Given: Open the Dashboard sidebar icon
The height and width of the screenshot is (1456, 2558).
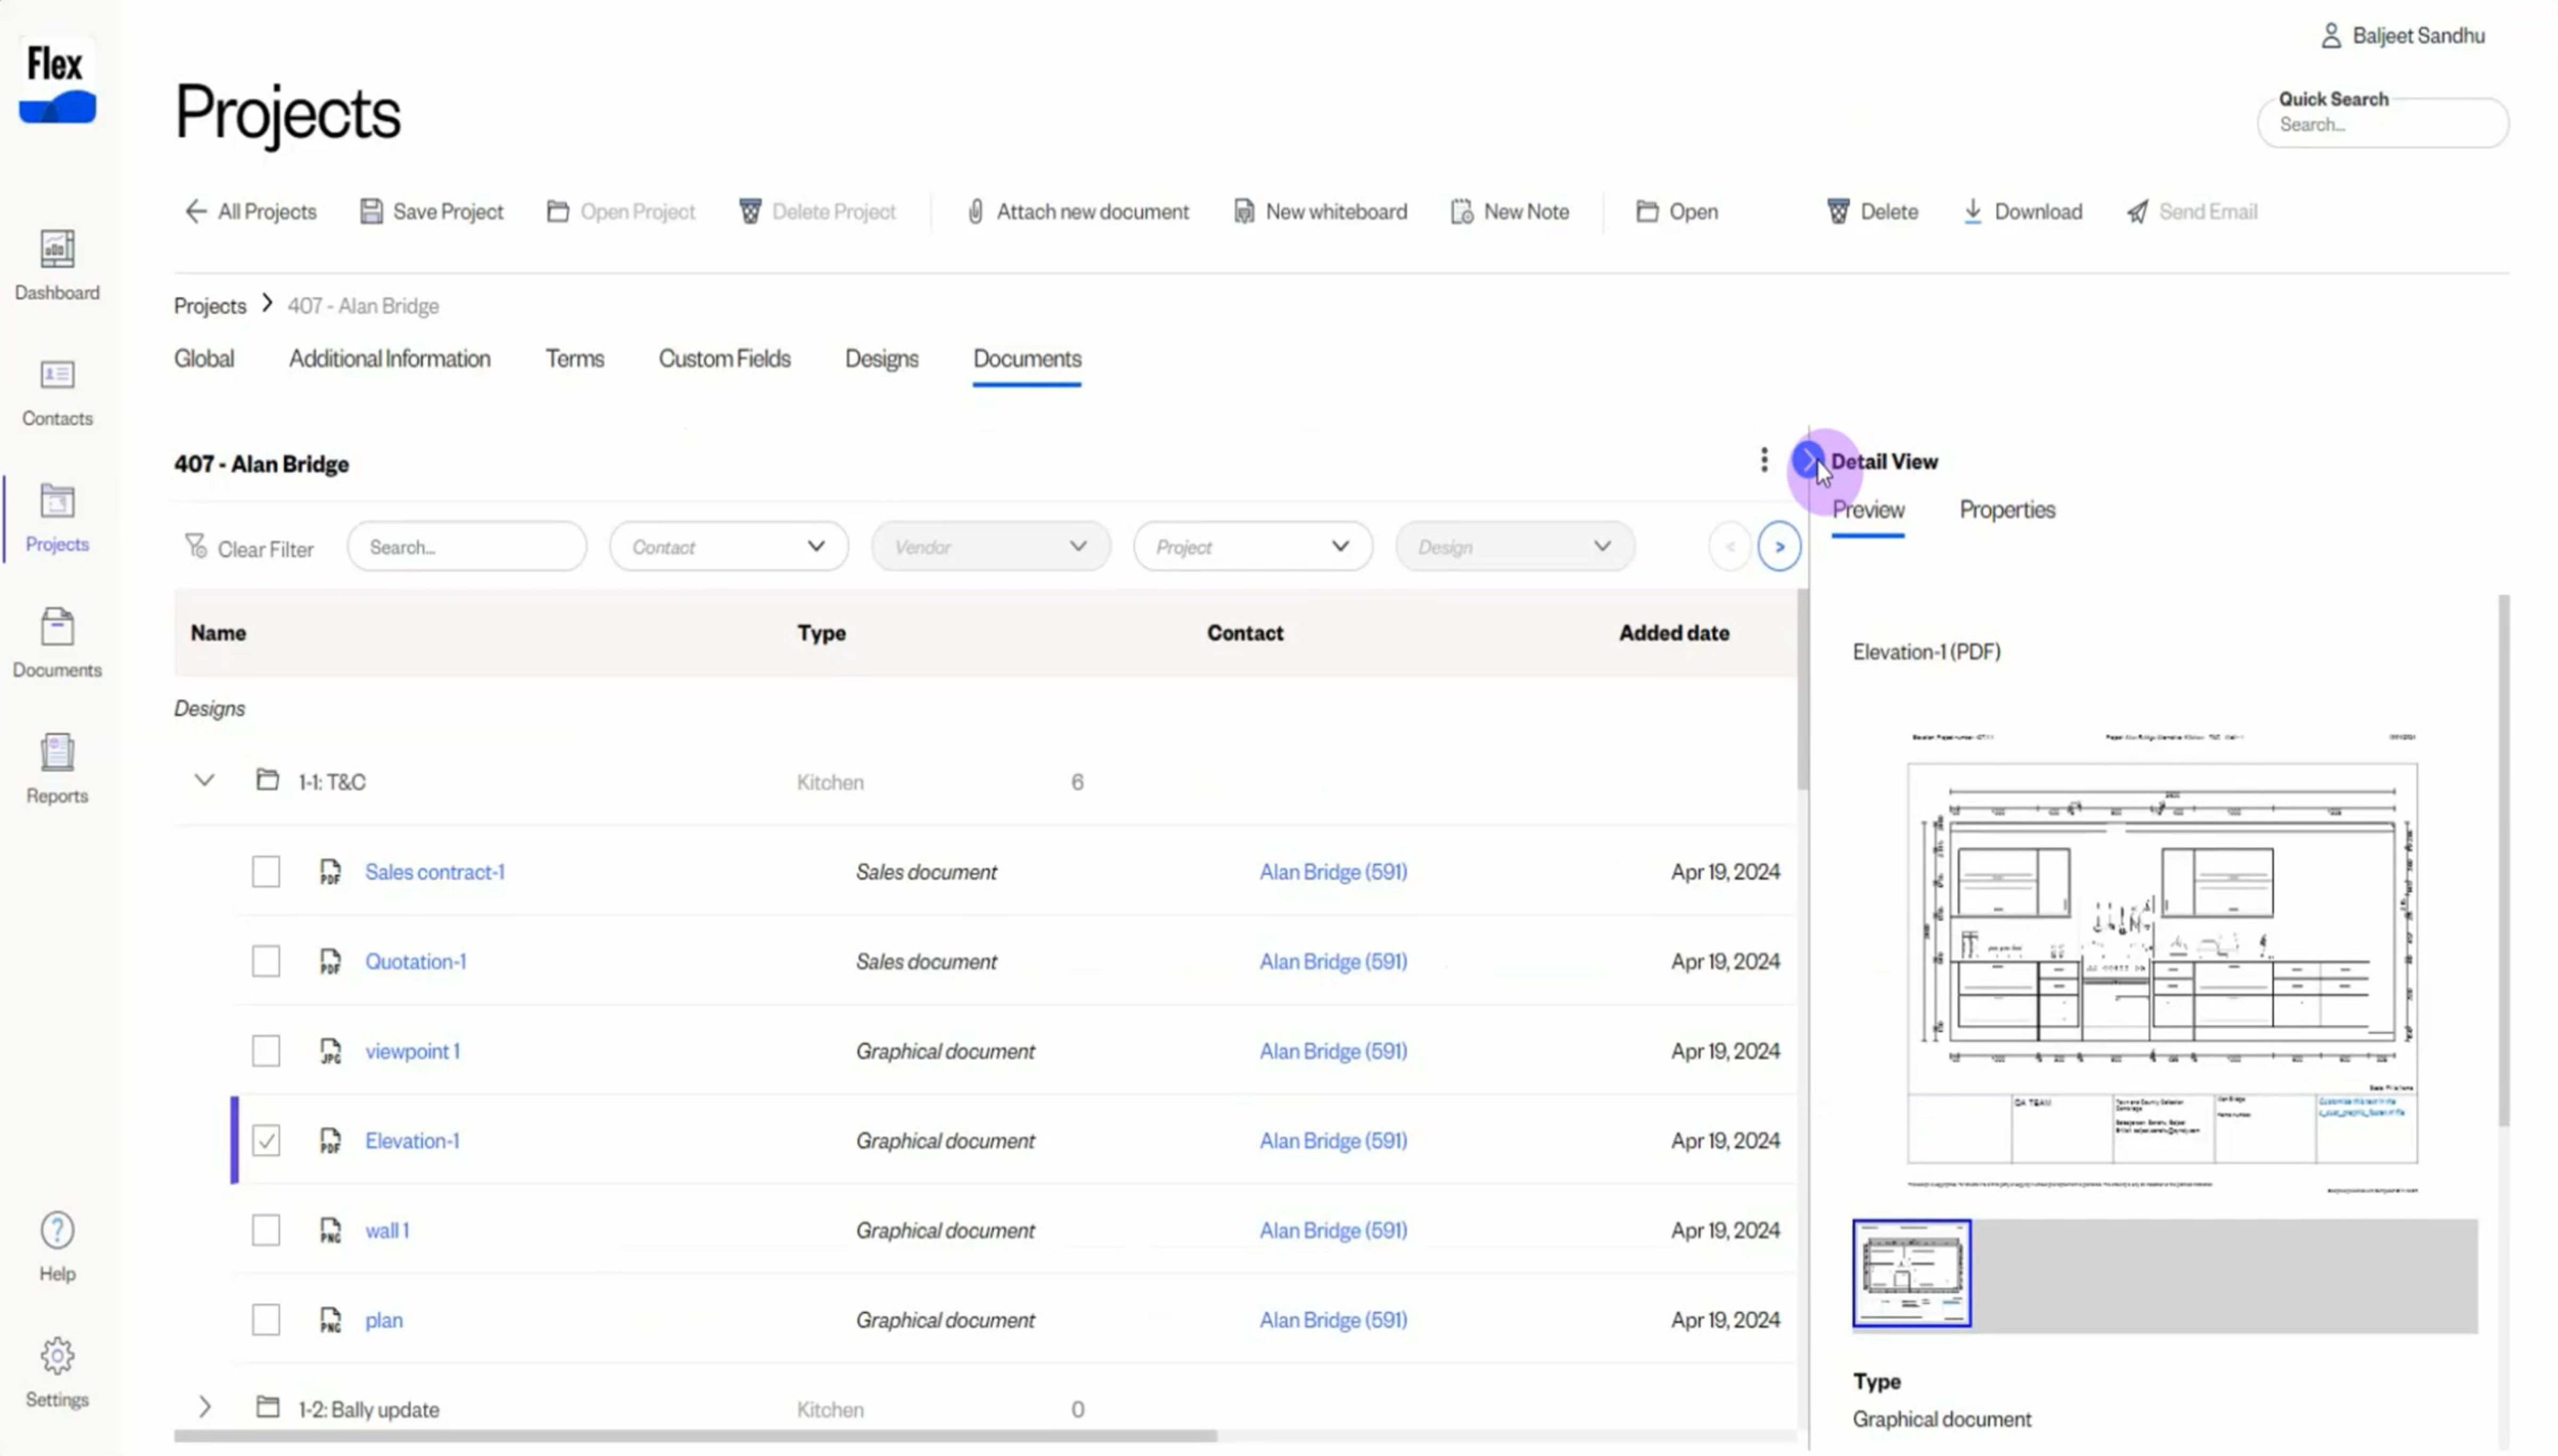Looking at the screenshot, I should click(x=57, y=249).
